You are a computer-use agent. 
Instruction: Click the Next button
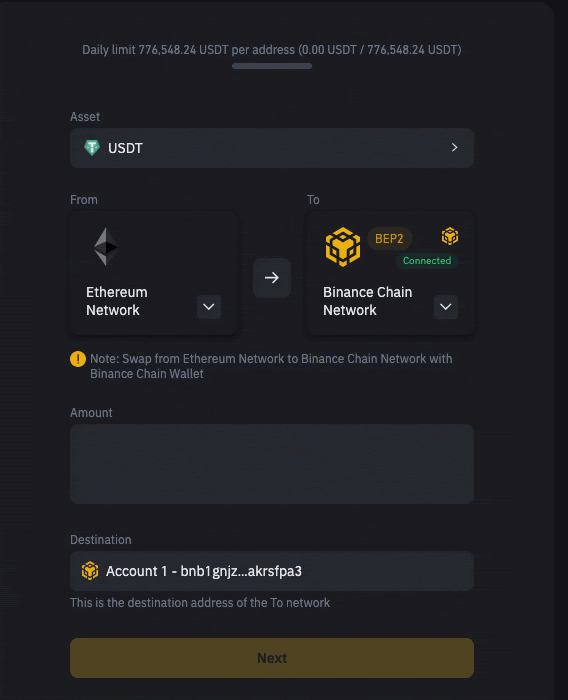tap(272, 658)
